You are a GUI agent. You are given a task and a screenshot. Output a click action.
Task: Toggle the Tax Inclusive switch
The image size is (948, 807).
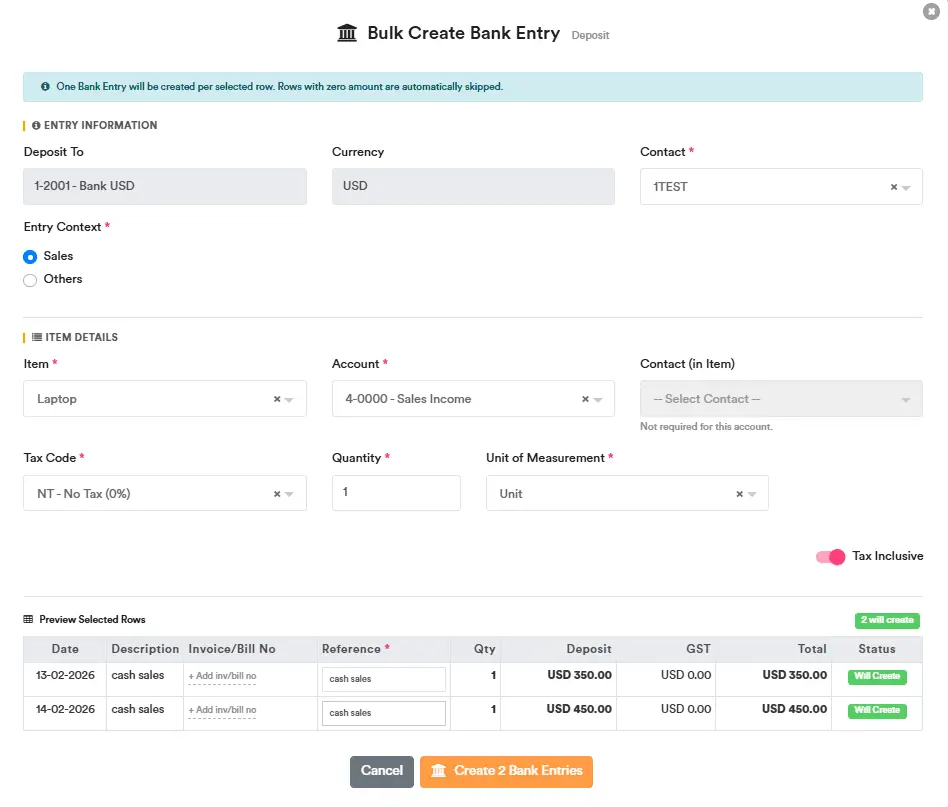(x=830, y=557)
